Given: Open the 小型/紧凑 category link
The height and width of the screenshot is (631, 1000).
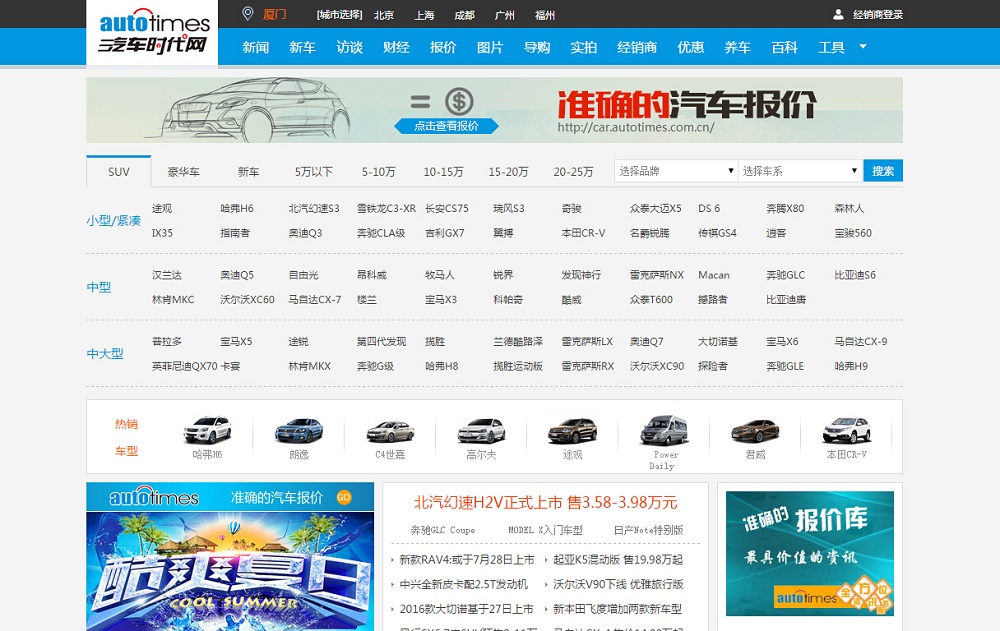Looking at the screenshot, I should click(114, 221).
